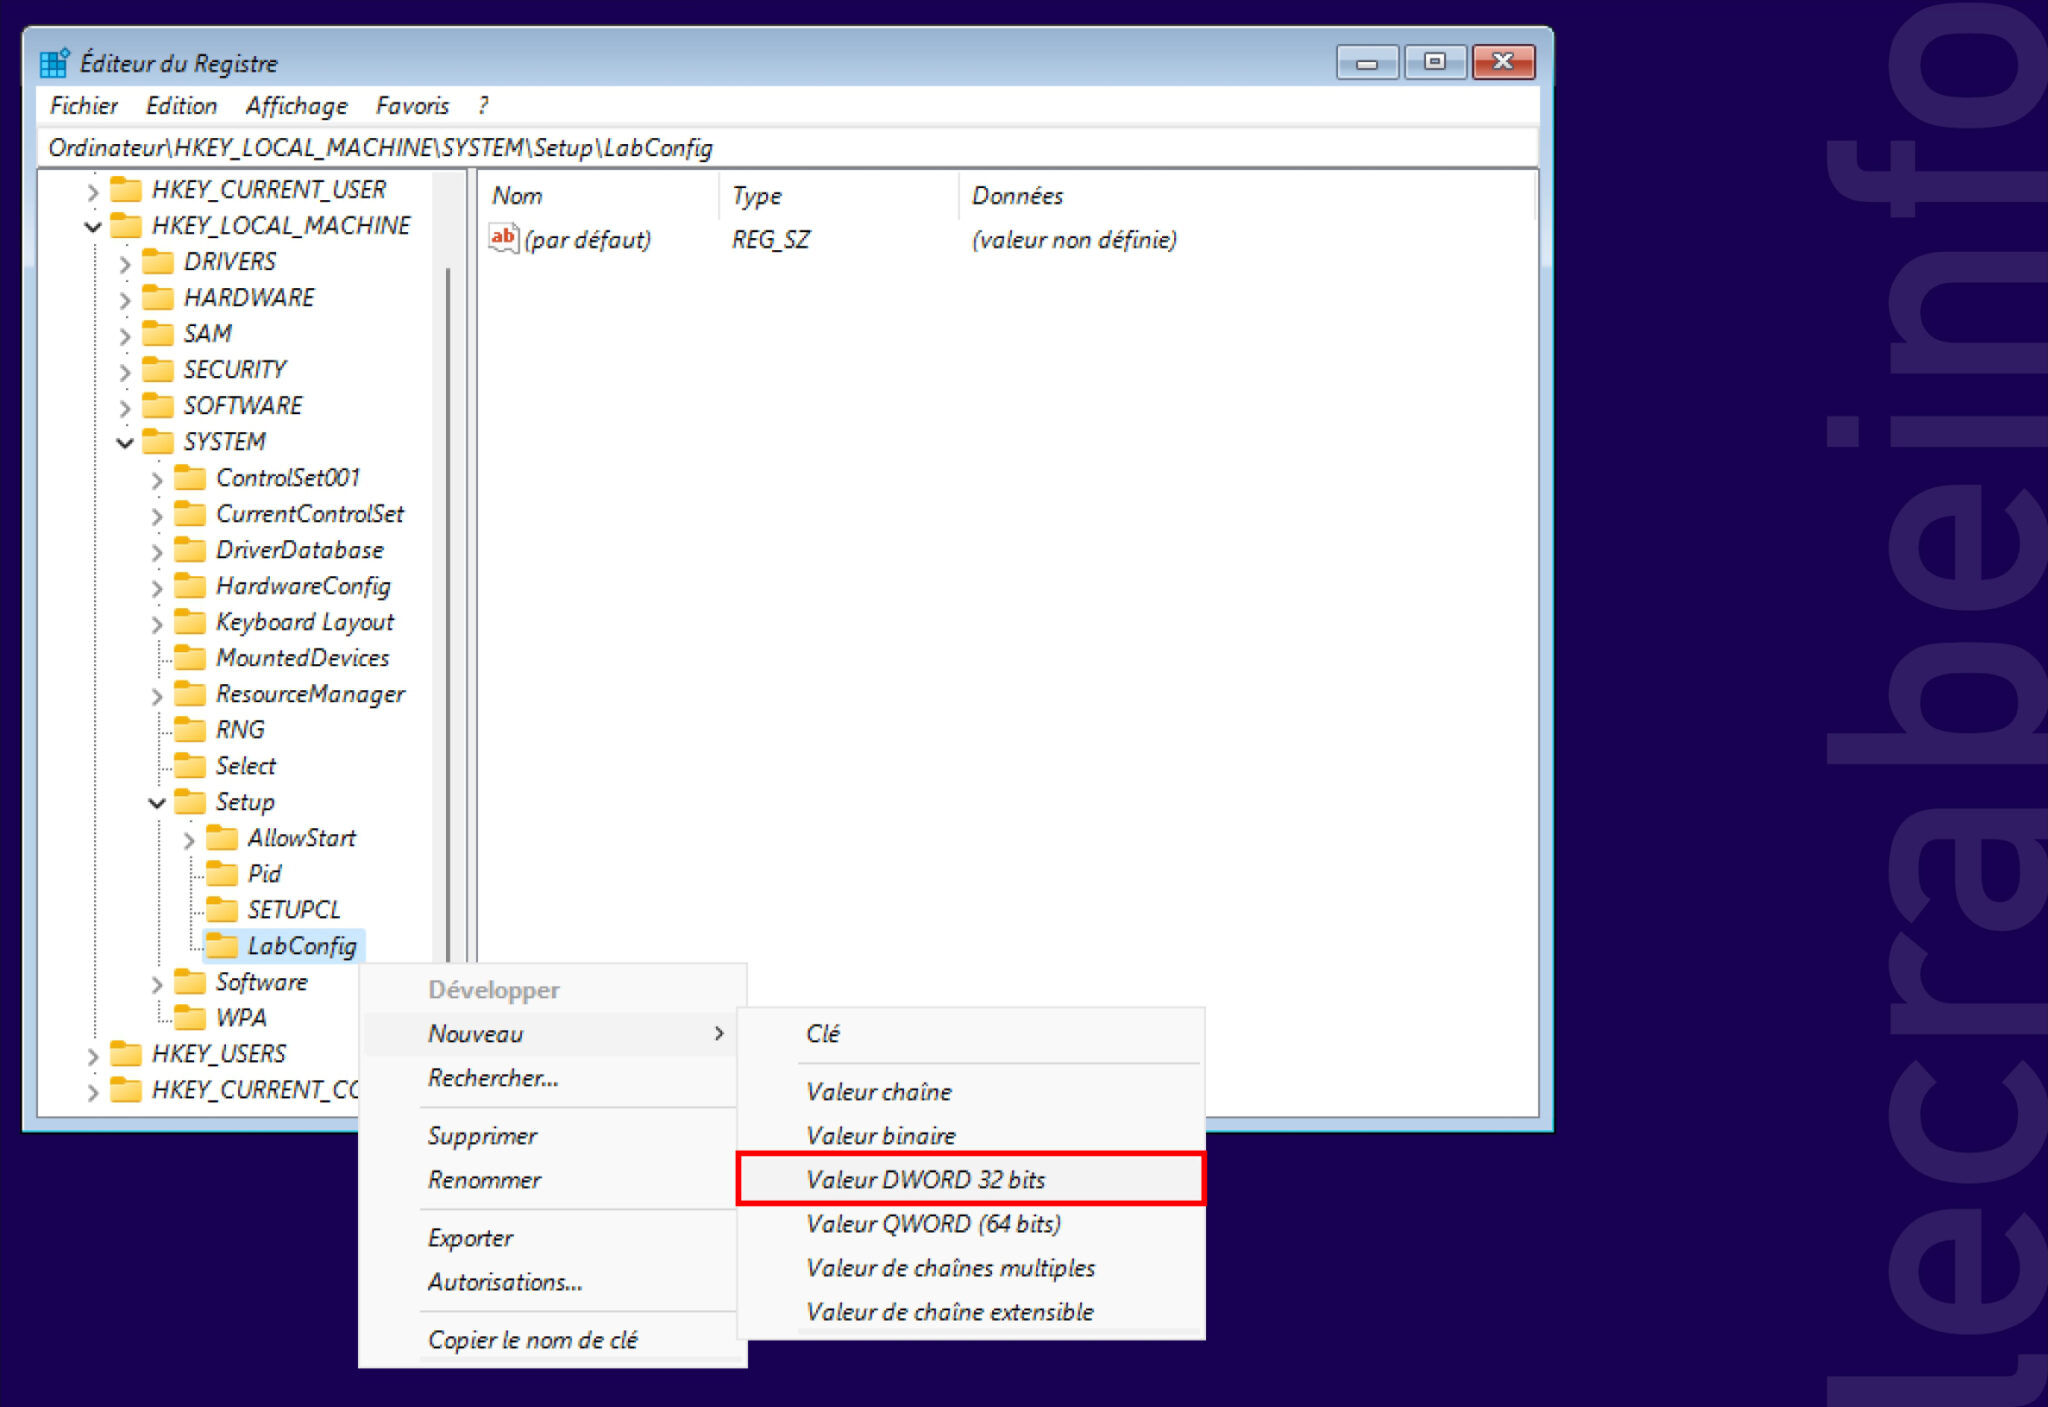The image size is (2048, 1407).
Task: Collapse the SYSTEM key tree
Action: (x=122, y=441)
